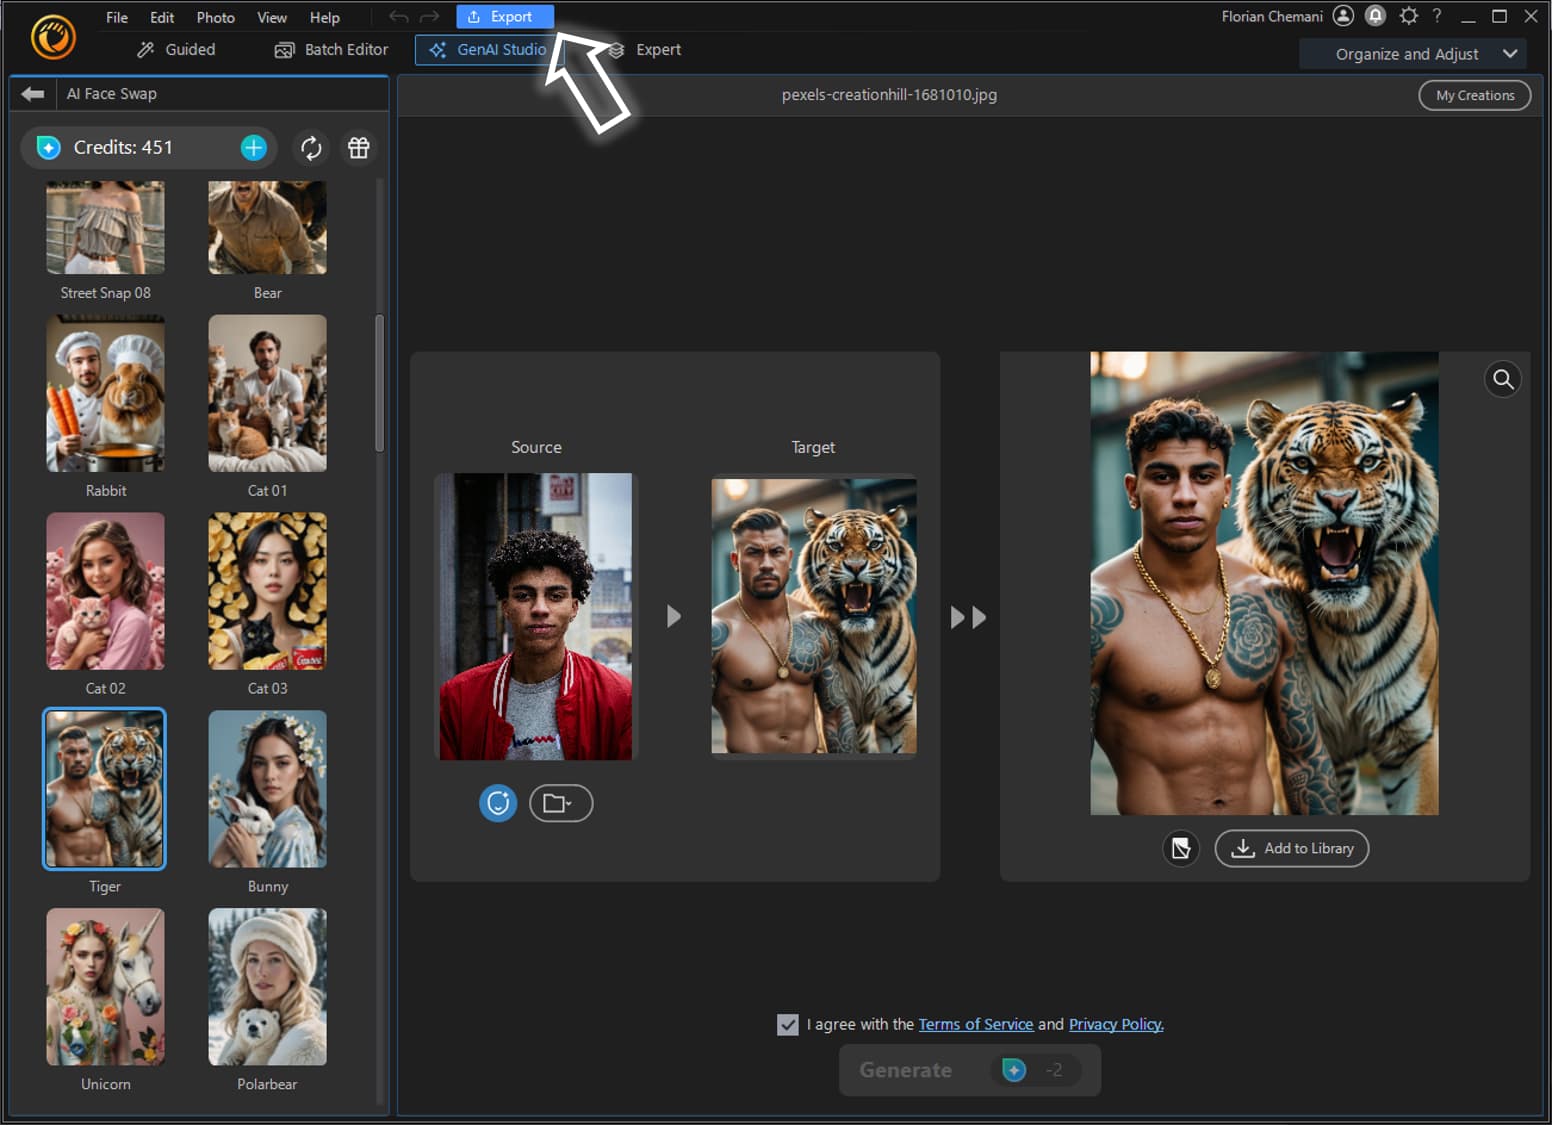Click Add to Library under the result
Viewport: 1552px width, 1125px height.
click(1291, 848)
